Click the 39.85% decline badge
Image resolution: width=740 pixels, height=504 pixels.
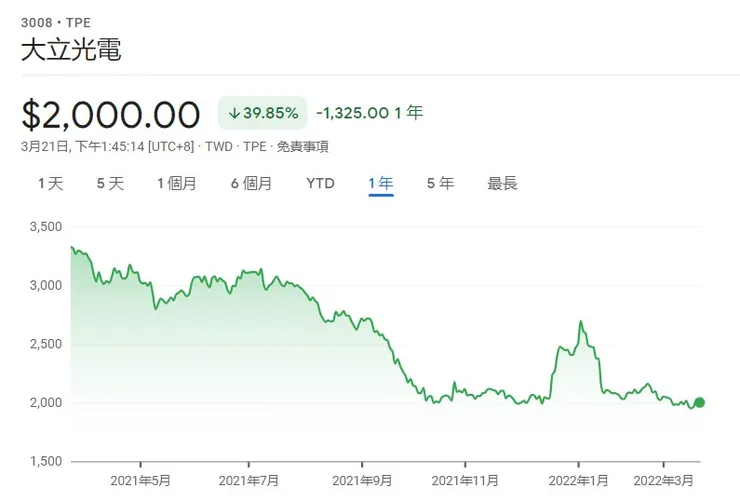pos(262,113)
